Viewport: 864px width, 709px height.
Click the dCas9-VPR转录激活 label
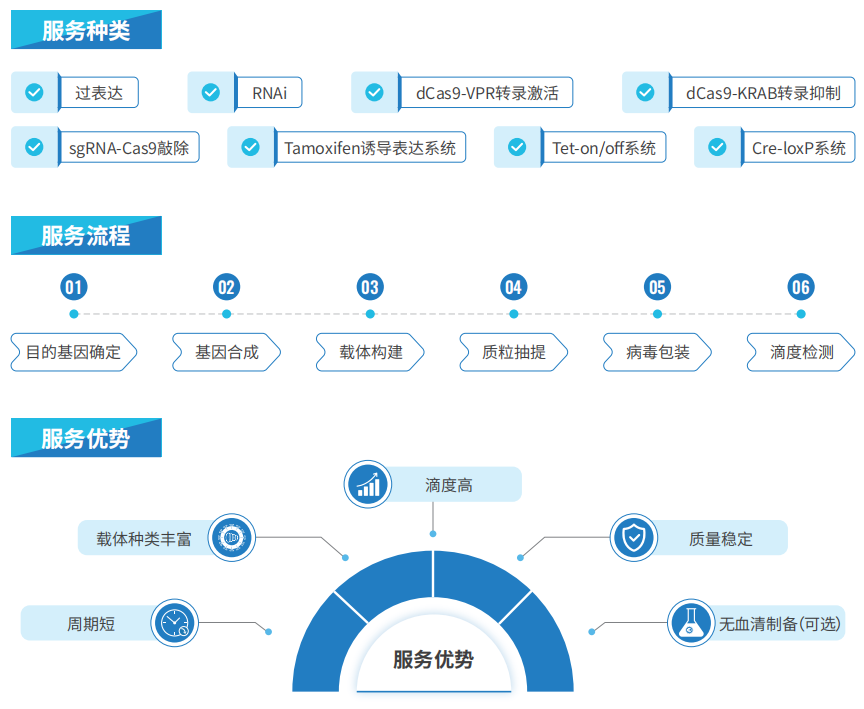click(x=487, y=92)
